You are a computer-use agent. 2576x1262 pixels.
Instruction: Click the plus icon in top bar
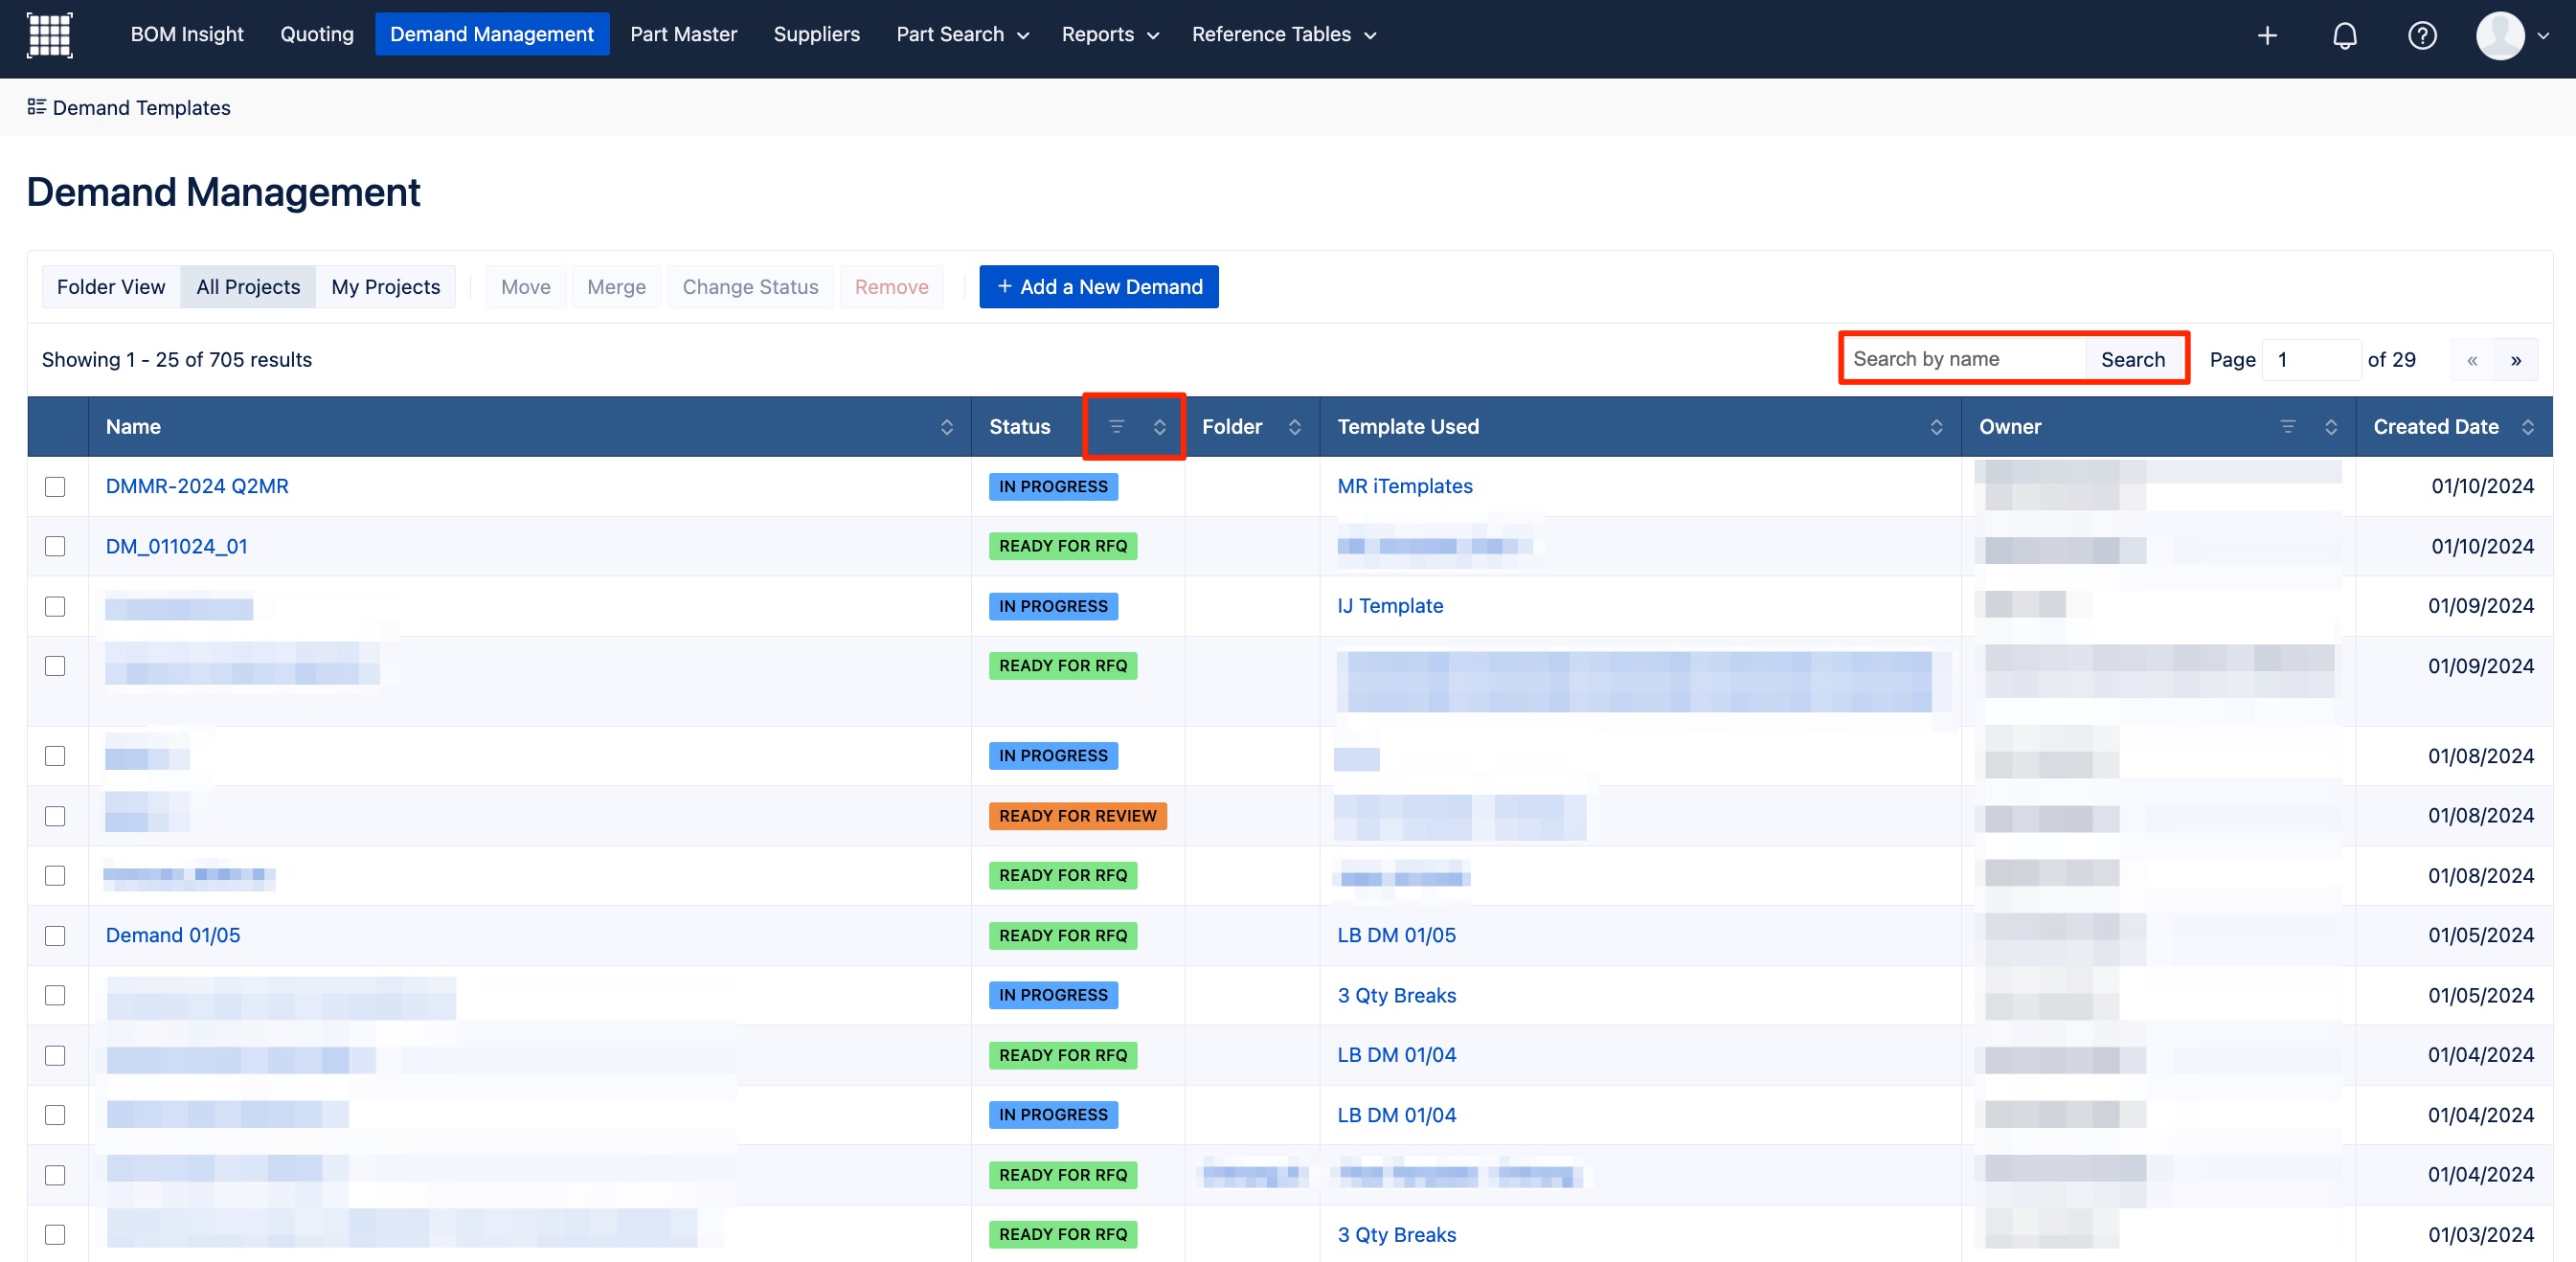2267,36
